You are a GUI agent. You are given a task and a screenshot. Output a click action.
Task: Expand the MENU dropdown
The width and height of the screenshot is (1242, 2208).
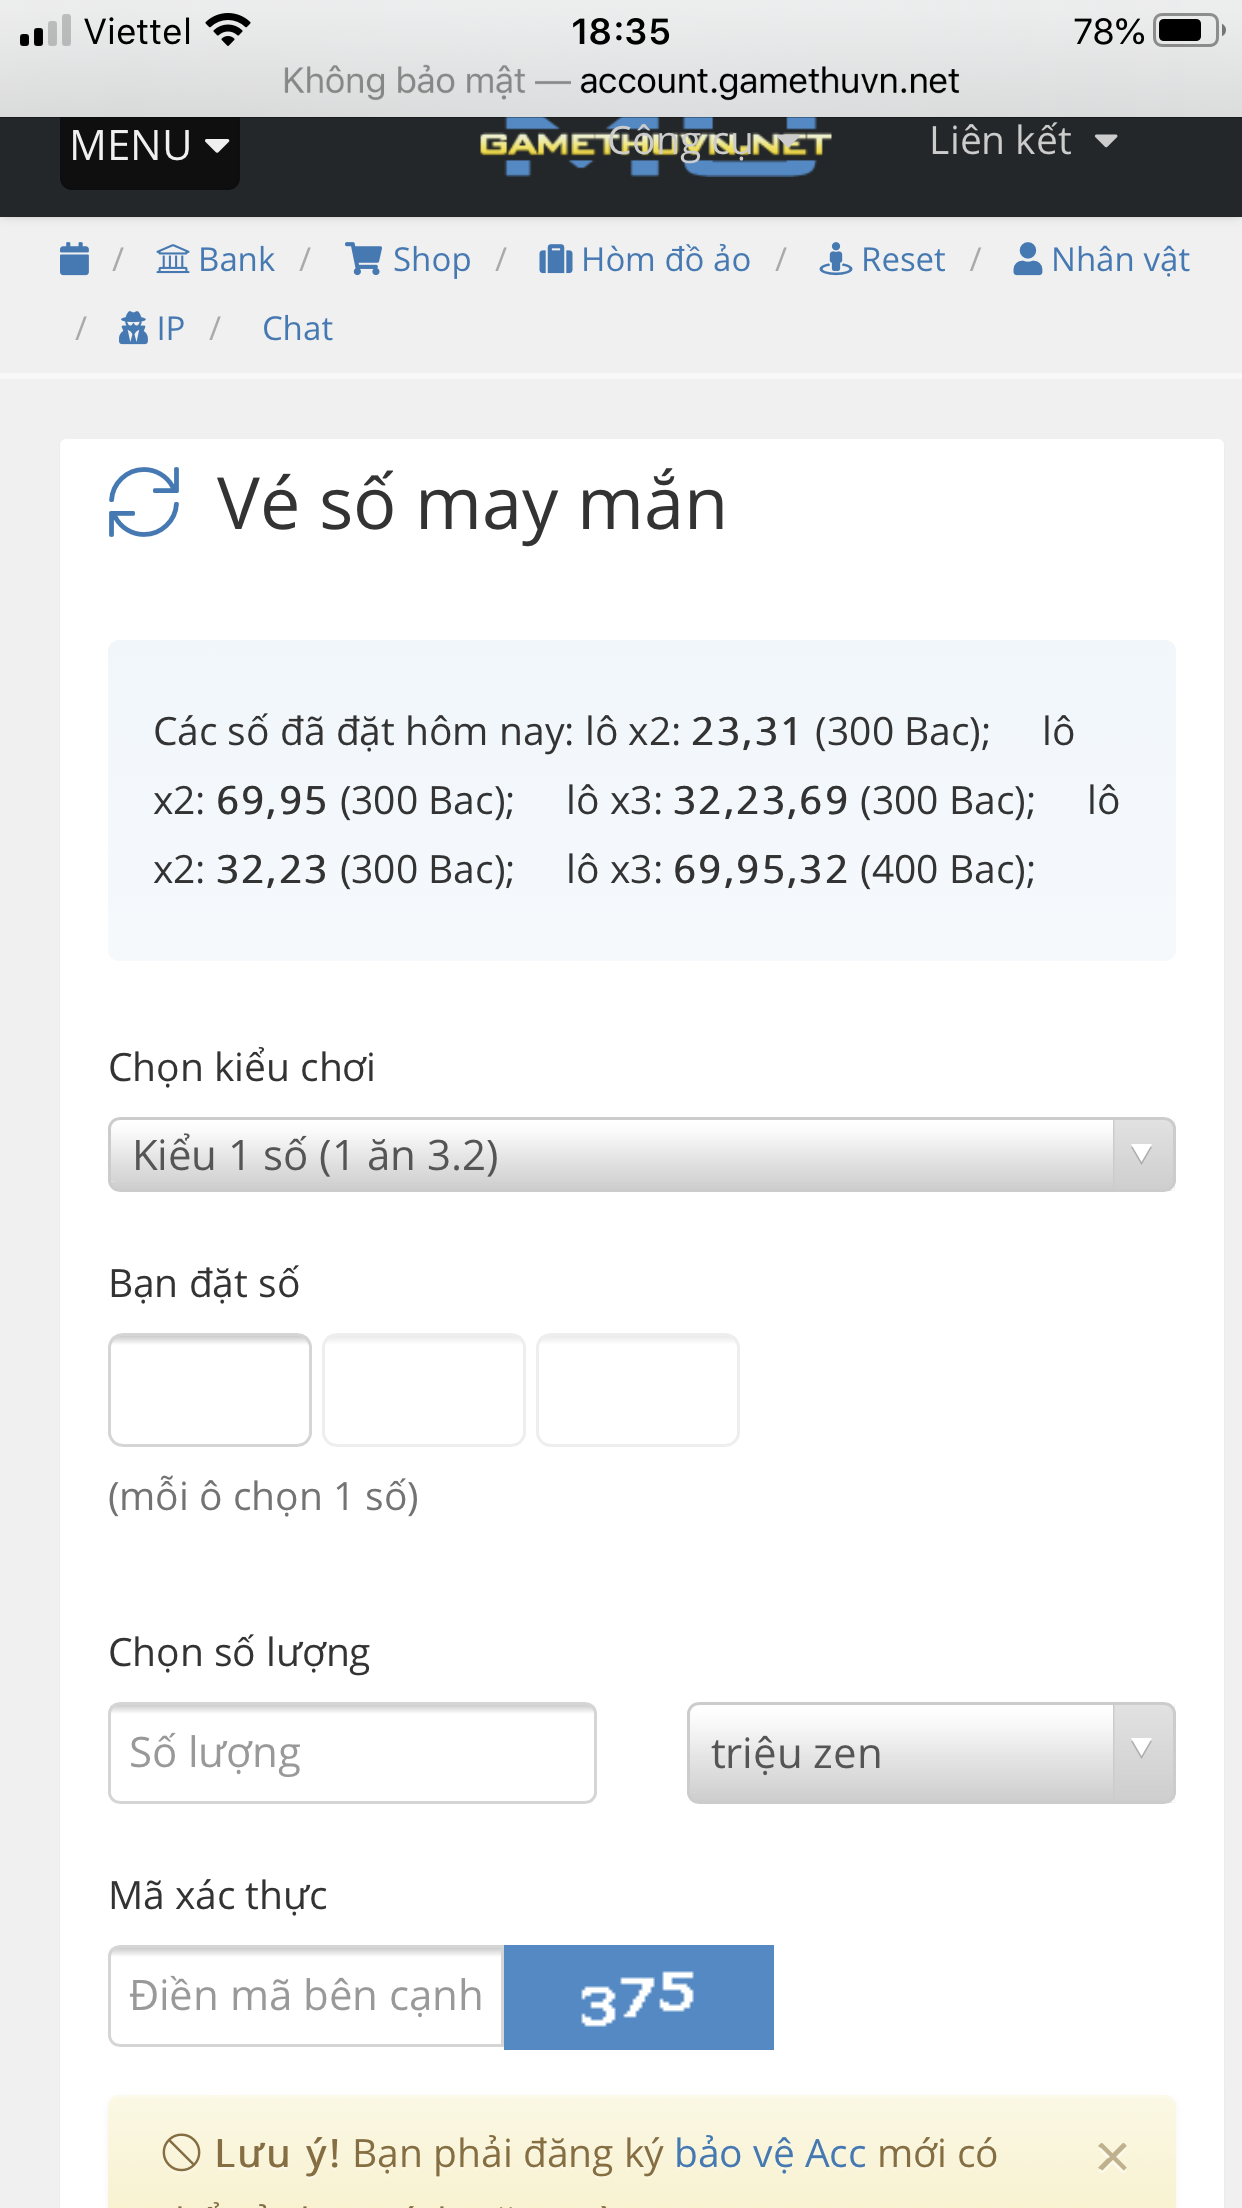(x=150, y=146)
